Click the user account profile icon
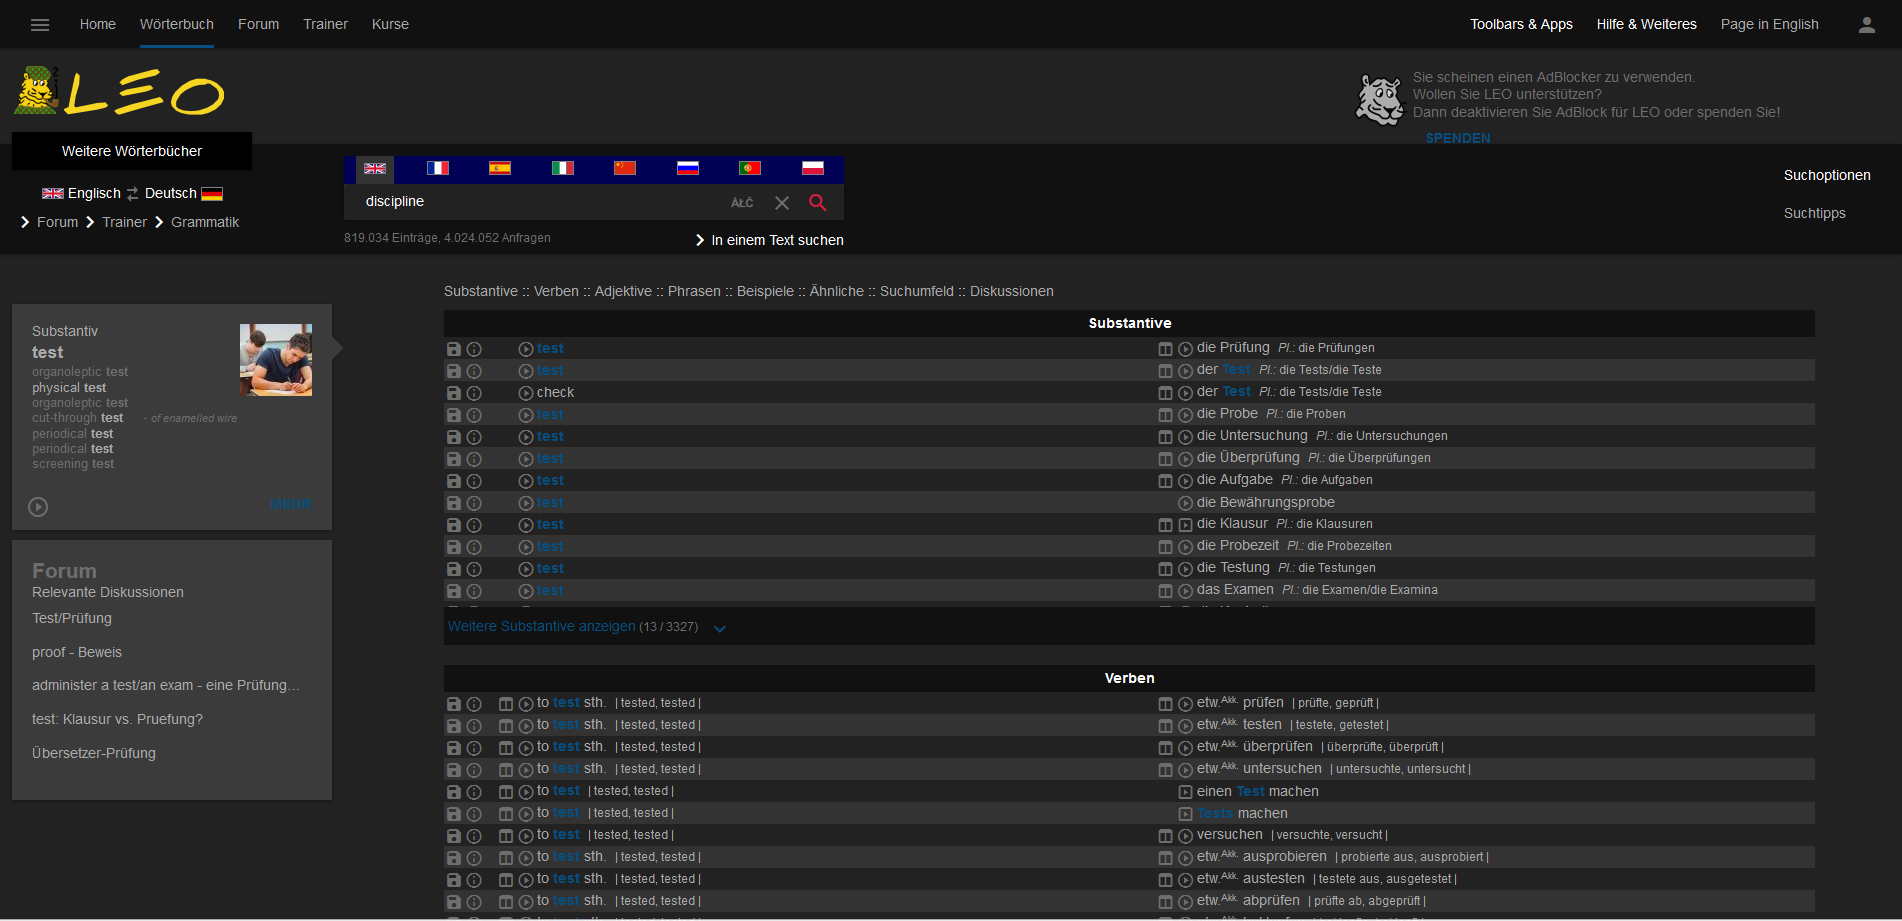 coord(1866,25)
